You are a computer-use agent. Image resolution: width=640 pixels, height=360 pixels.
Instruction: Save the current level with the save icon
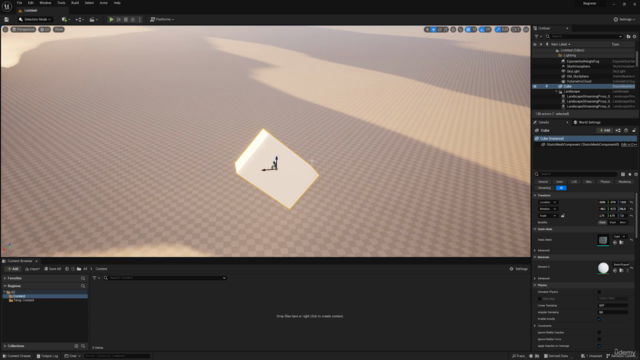pyautogui.click(x=6, y=19)
